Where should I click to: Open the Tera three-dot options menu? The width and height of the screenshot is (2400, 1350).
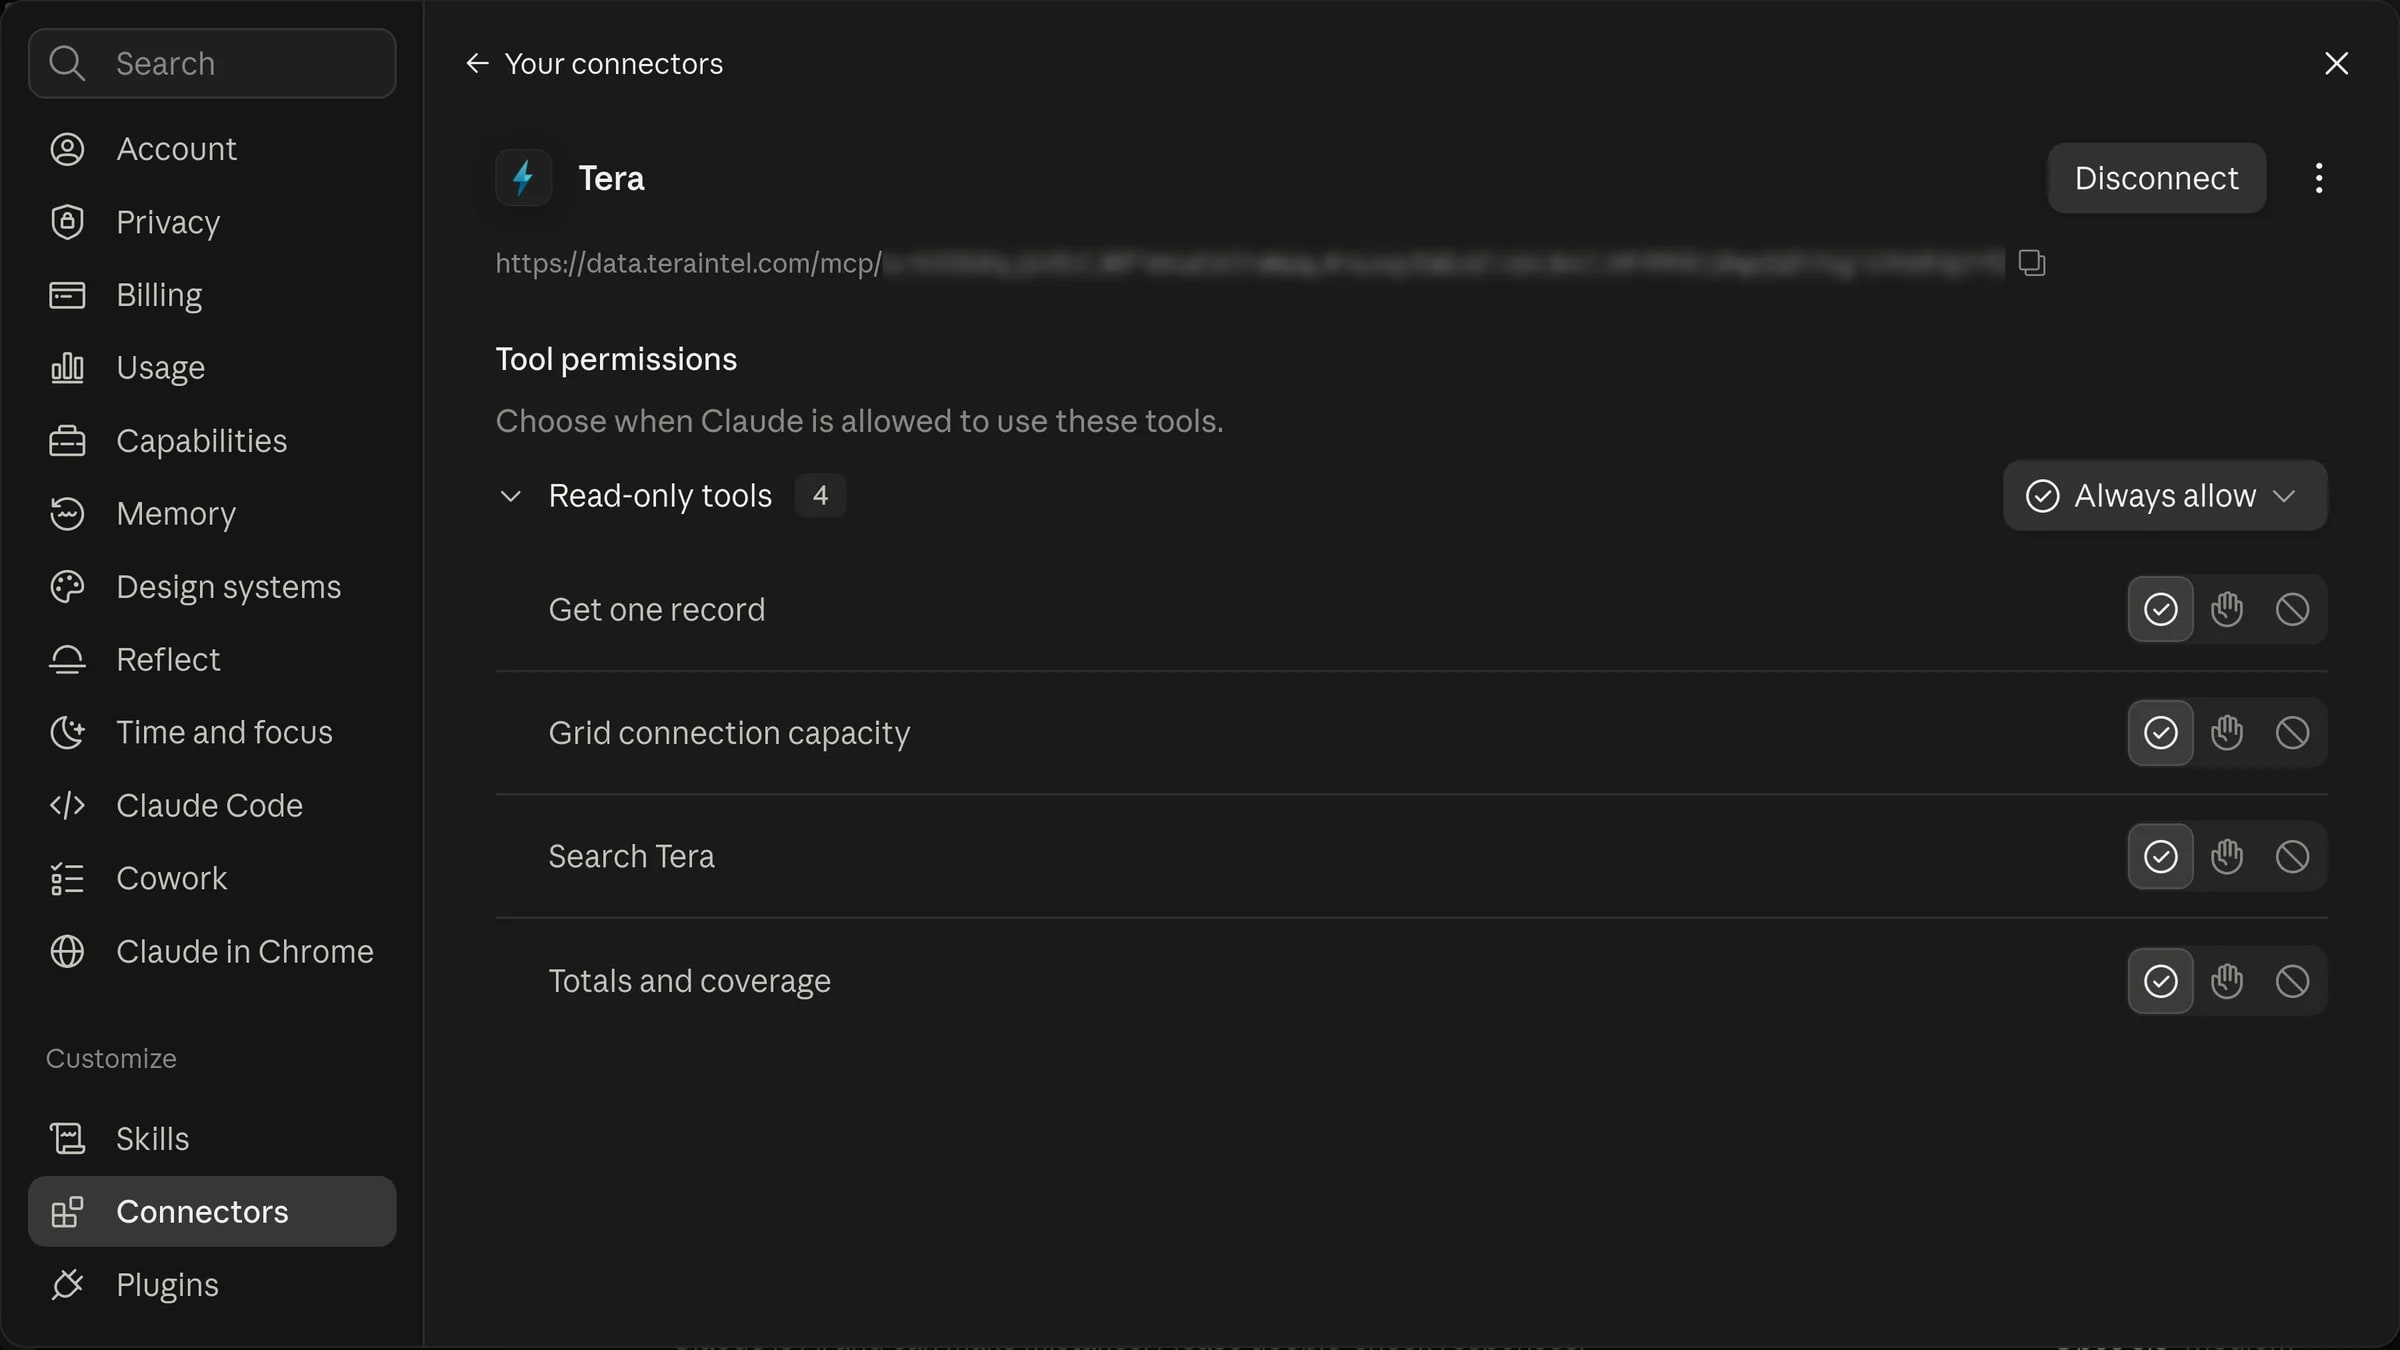[x=2319, y=178]
